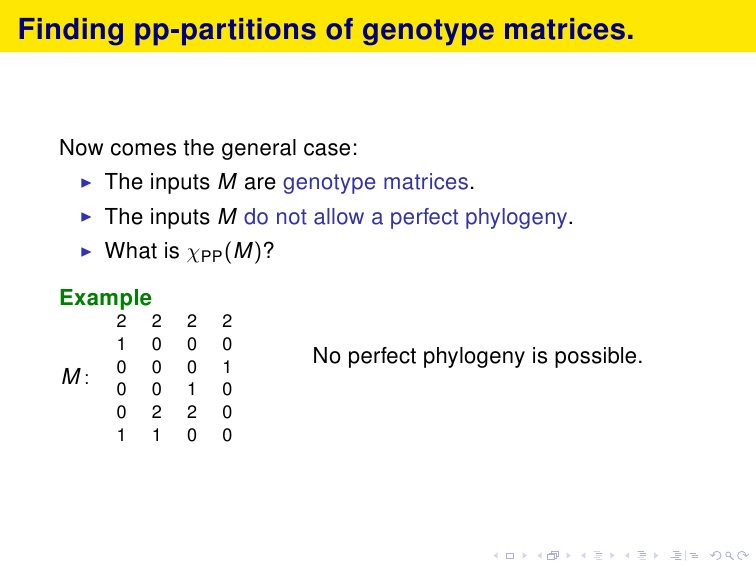Open the search magnifier icon
The image size is (756, 567).
[x=729, y=556]
